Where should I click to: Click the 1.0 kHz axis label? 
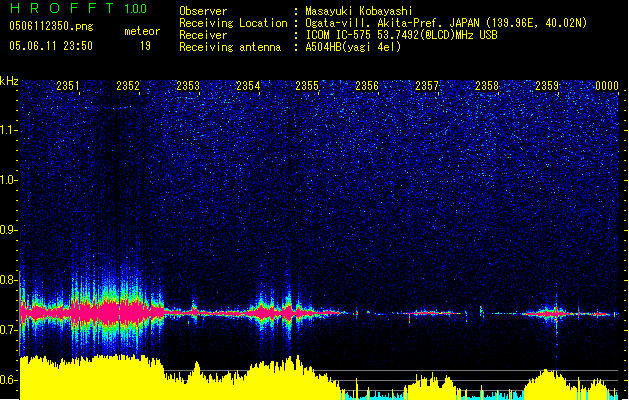point(8,180)
